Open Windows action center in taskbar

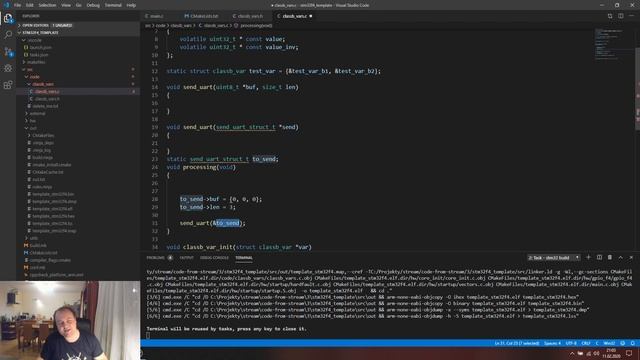[629, 353]
